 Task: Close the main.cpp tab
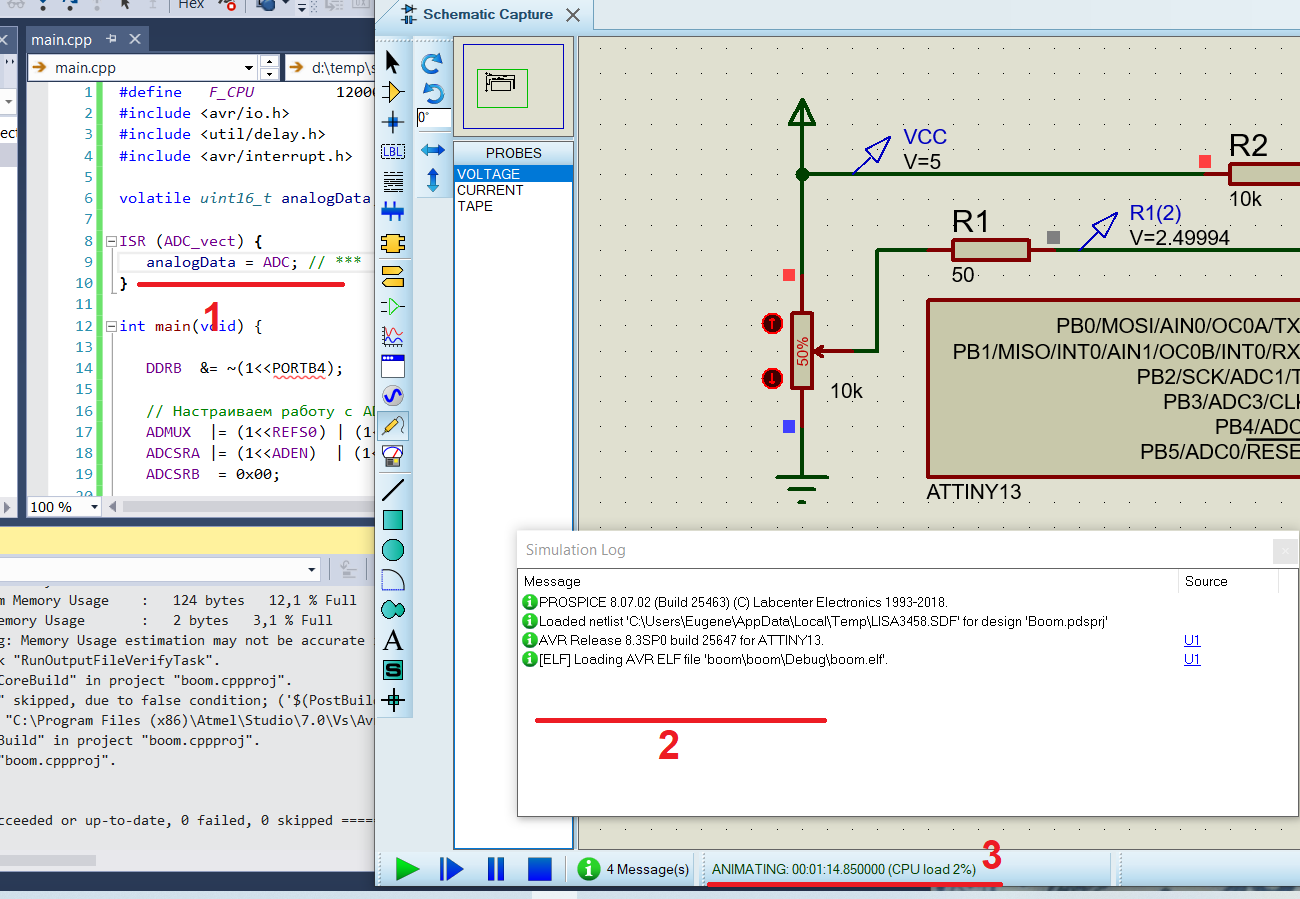(134, 39)
